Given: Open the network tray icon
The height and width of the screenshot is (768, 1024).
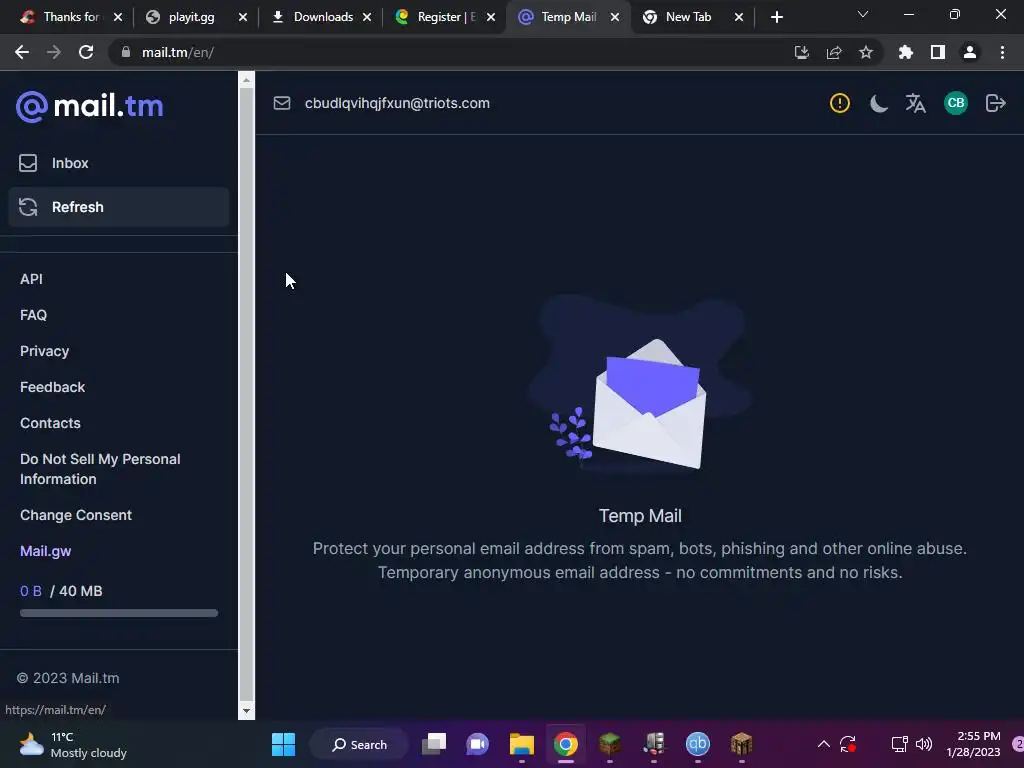Looking at the screenshot, I should point(899,744).
